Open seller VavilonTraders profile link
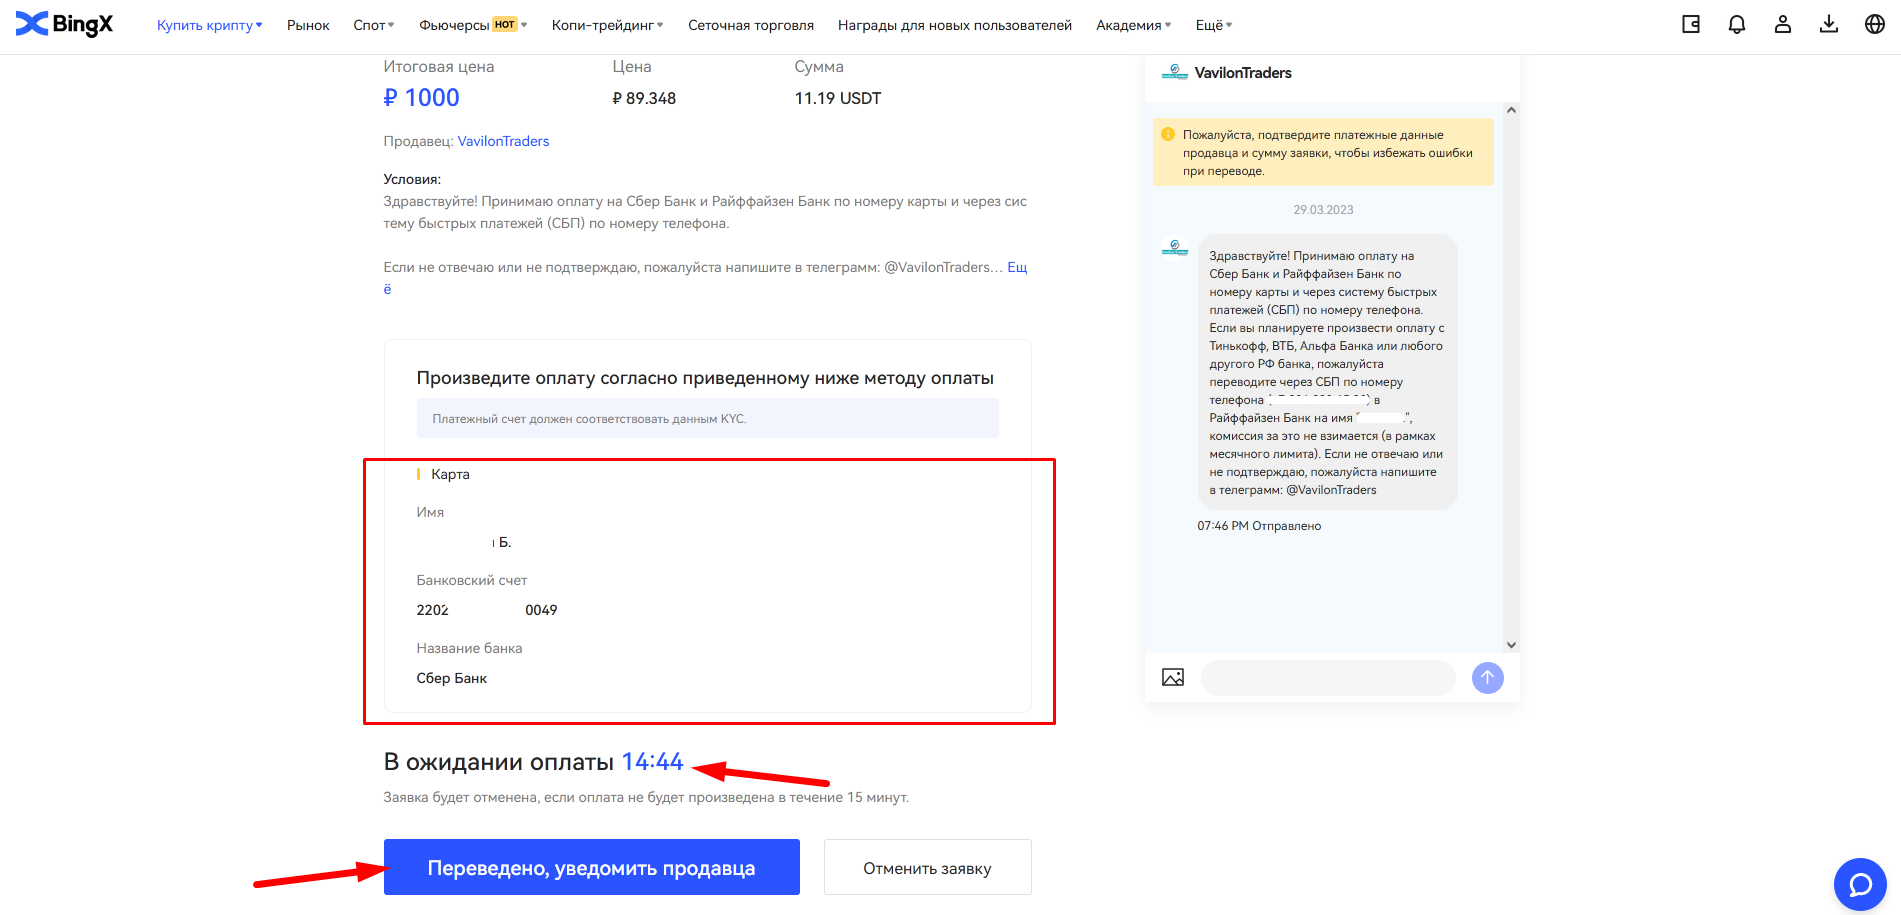The height and width of the screenshot is (915, 1901). point(503,141)
